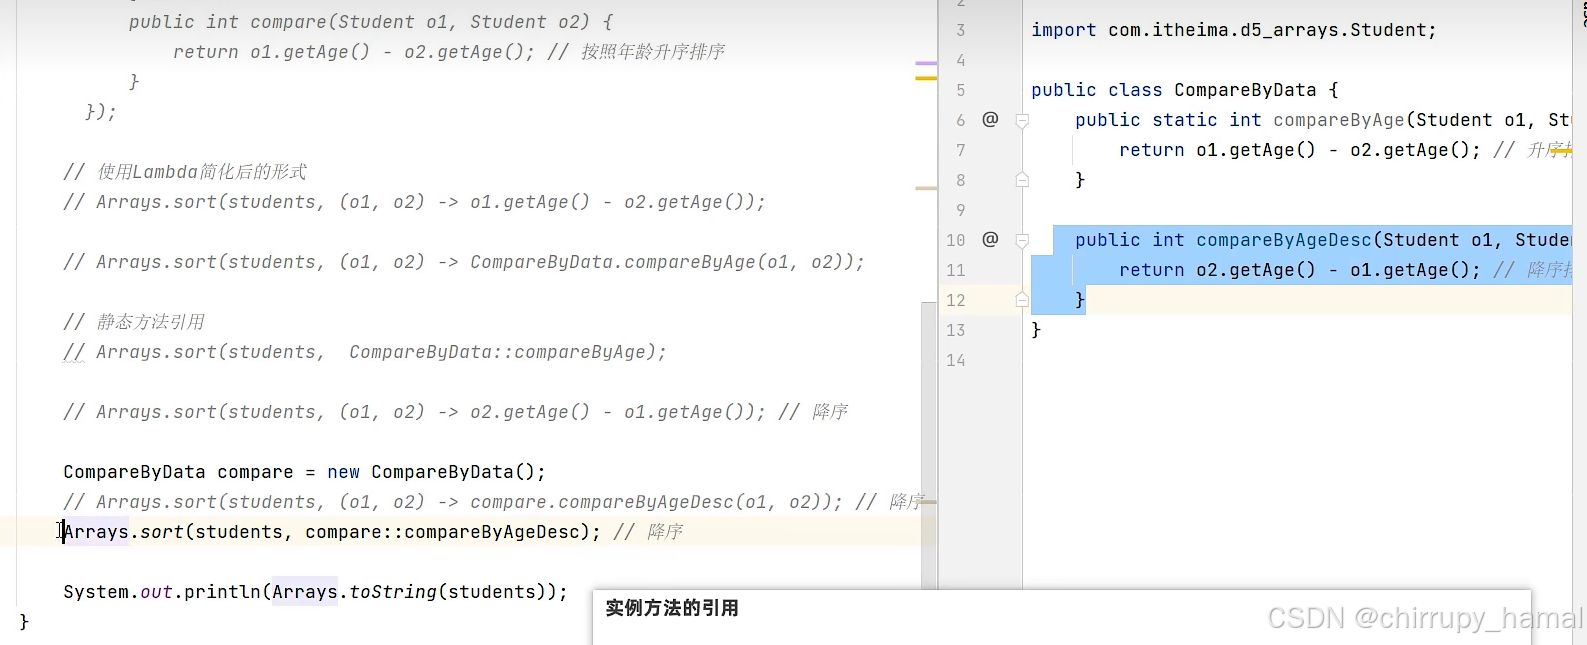Click 'import com.itheima.d5_arrays.Student;' line
The width and height of the screenshot is (1587, 645).
click(x=1234, y=30)
